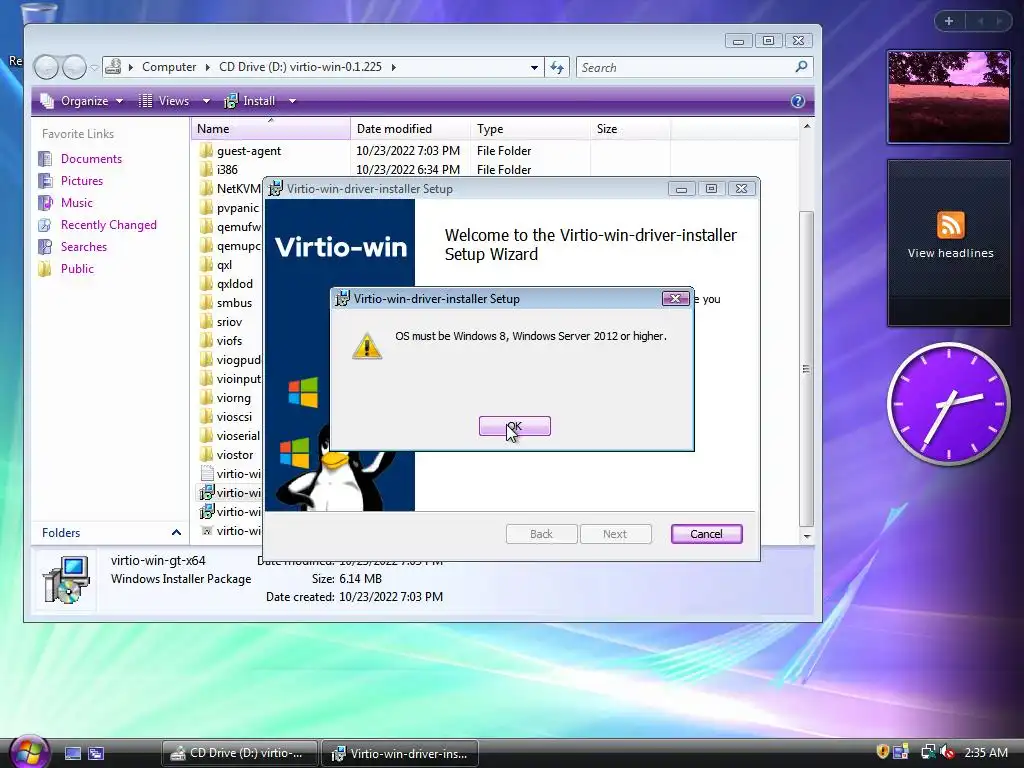Click the Install toolbar button
Screen dimensions: 1024x768
(x=250, y=101)
